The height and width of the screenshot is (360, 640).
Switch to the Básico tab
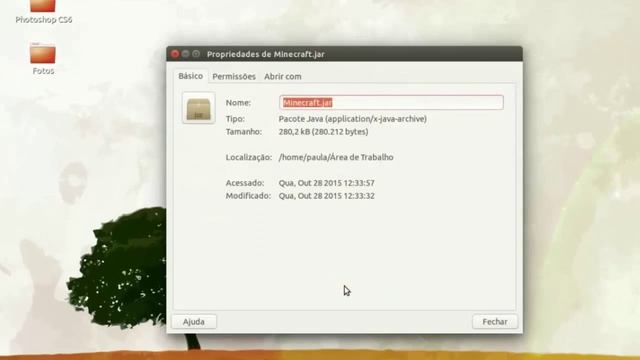(x=191, y=76)
